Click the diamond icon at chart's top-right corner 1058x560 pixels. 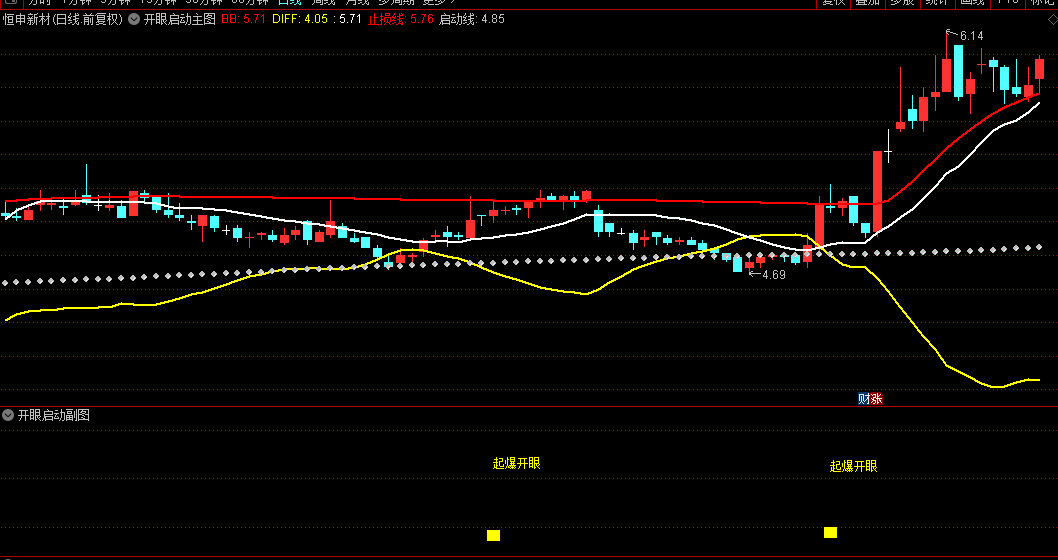pyautogui.click(x=1051, y=20)
